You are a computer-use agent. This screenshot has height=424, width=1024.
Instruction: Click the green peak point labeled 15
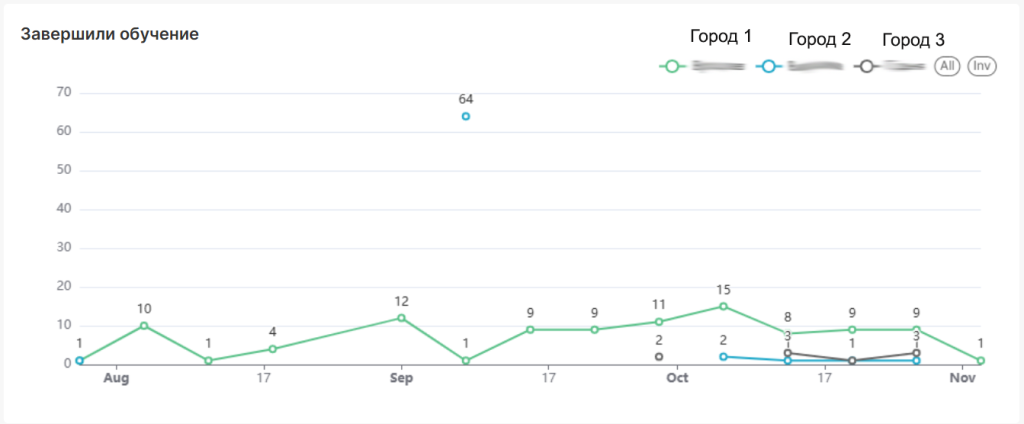tap(723, 306)
